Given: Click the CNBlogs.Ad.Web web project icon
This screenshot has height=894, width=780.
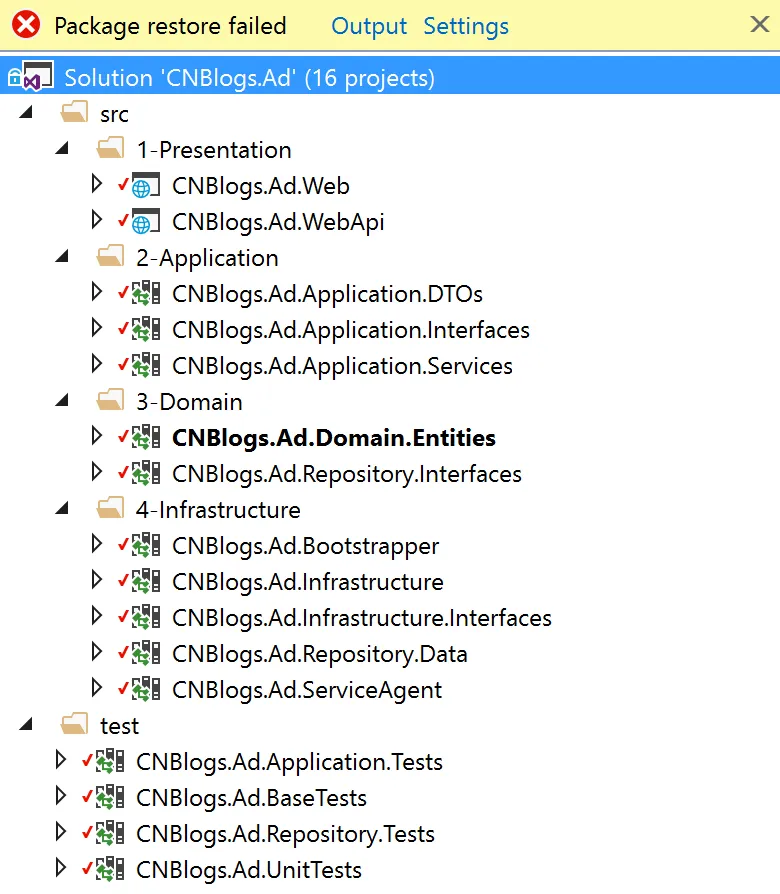Looking at the screenshot, I should pos(146,186).
